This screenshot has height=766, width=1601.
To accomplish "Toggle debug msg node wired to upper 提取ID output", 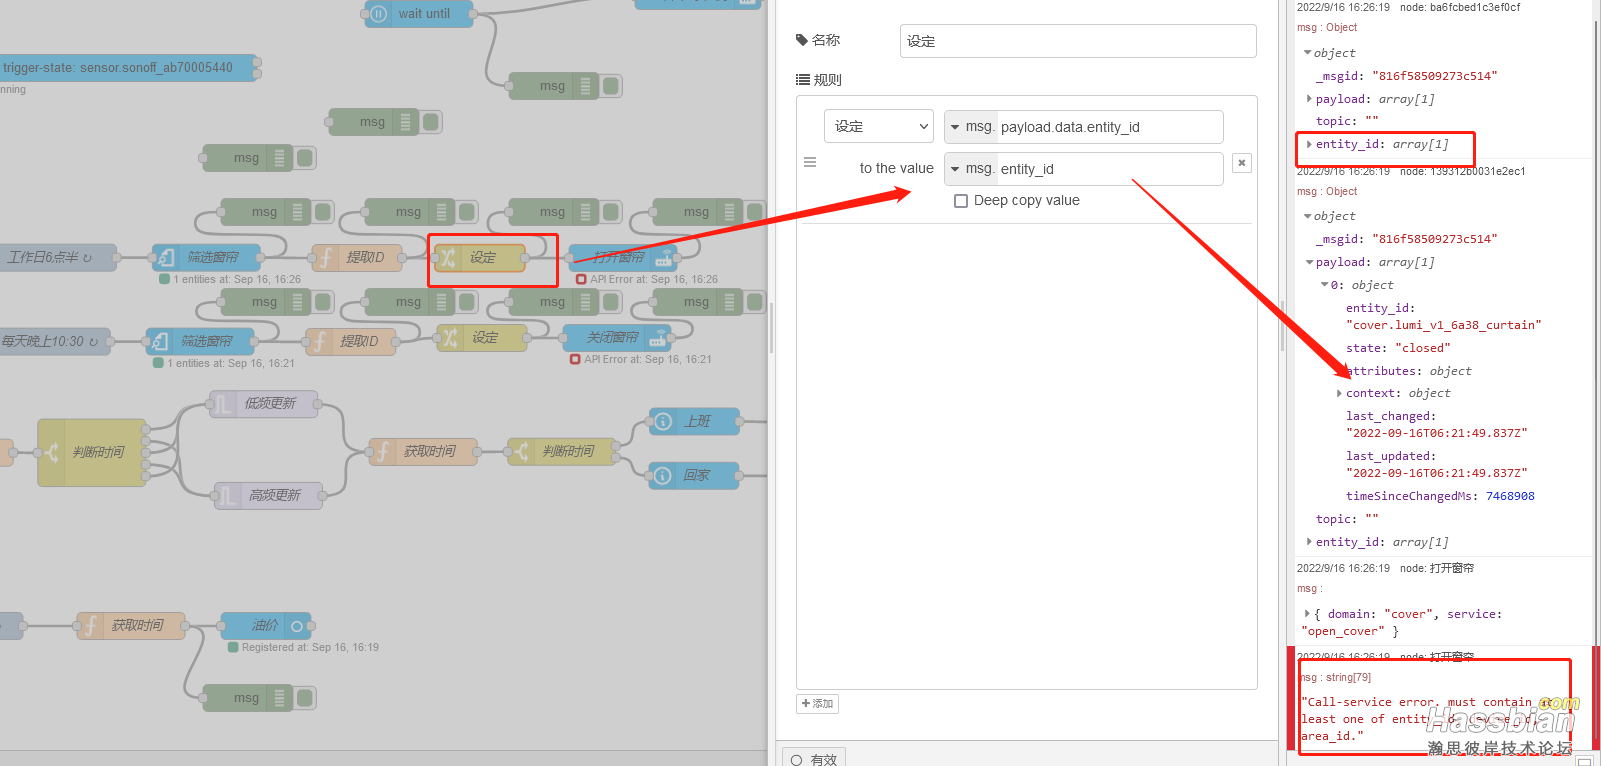I will (467, 212).
